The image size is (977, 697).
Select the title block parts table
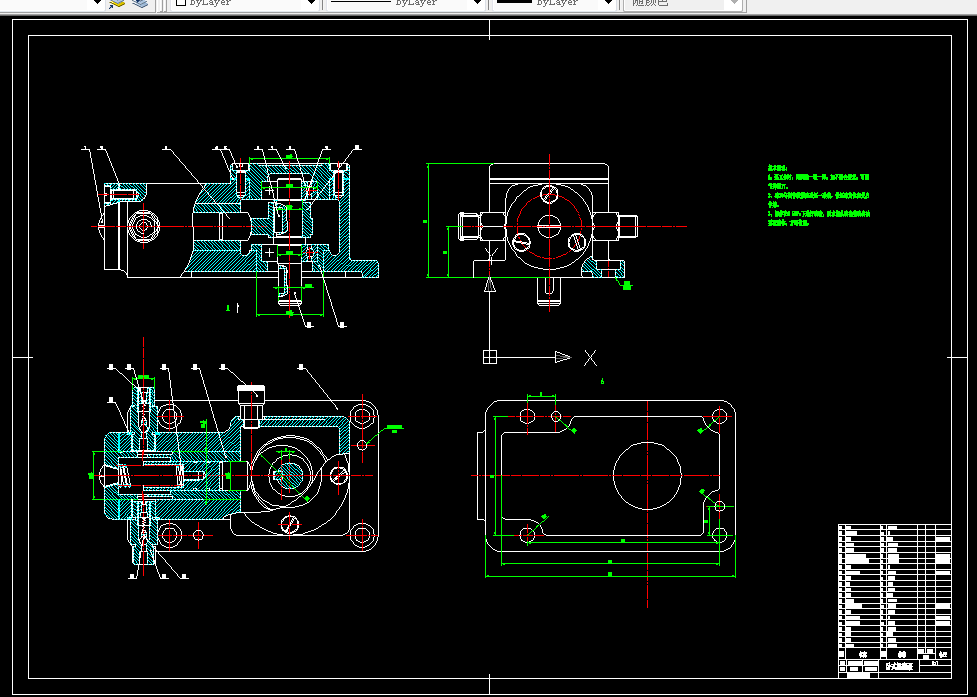pos(894,601)
